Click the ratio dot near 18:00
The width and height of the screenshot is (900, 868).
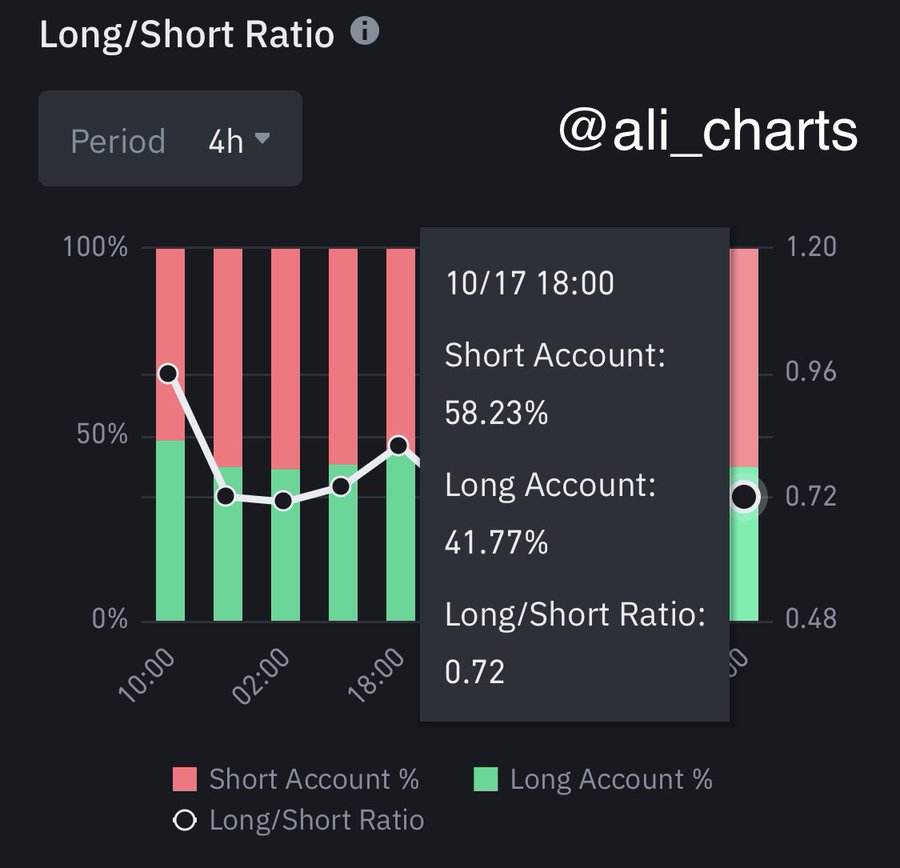tap(399, 446)
